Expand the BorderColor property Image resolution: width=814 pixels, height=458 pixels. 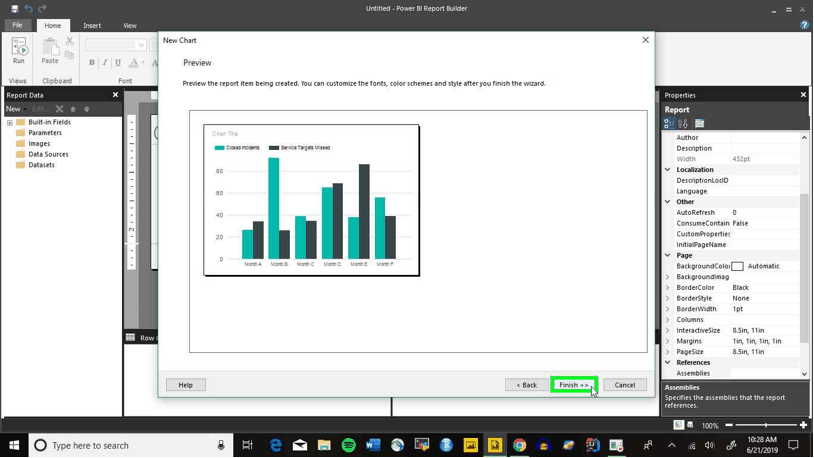click(x=668, y=287)
